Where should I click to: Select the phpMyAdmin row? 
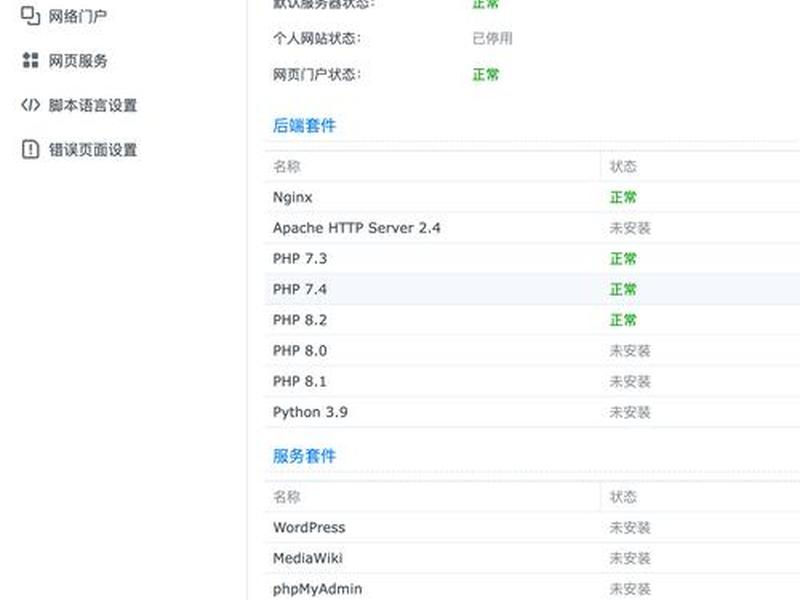pyautogui.click(x=532, y=589)
